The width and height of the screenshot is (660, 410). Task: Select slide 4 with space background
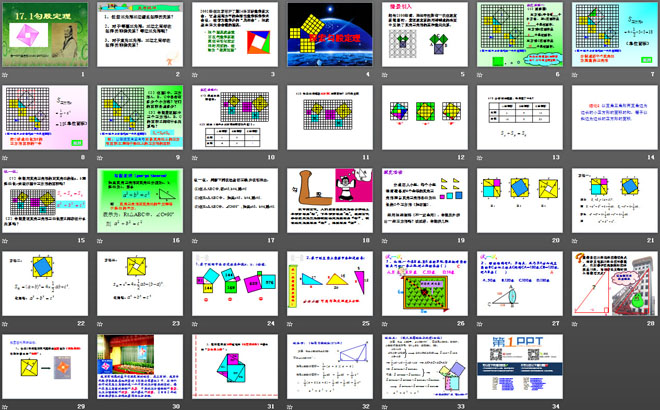point(330,35)
